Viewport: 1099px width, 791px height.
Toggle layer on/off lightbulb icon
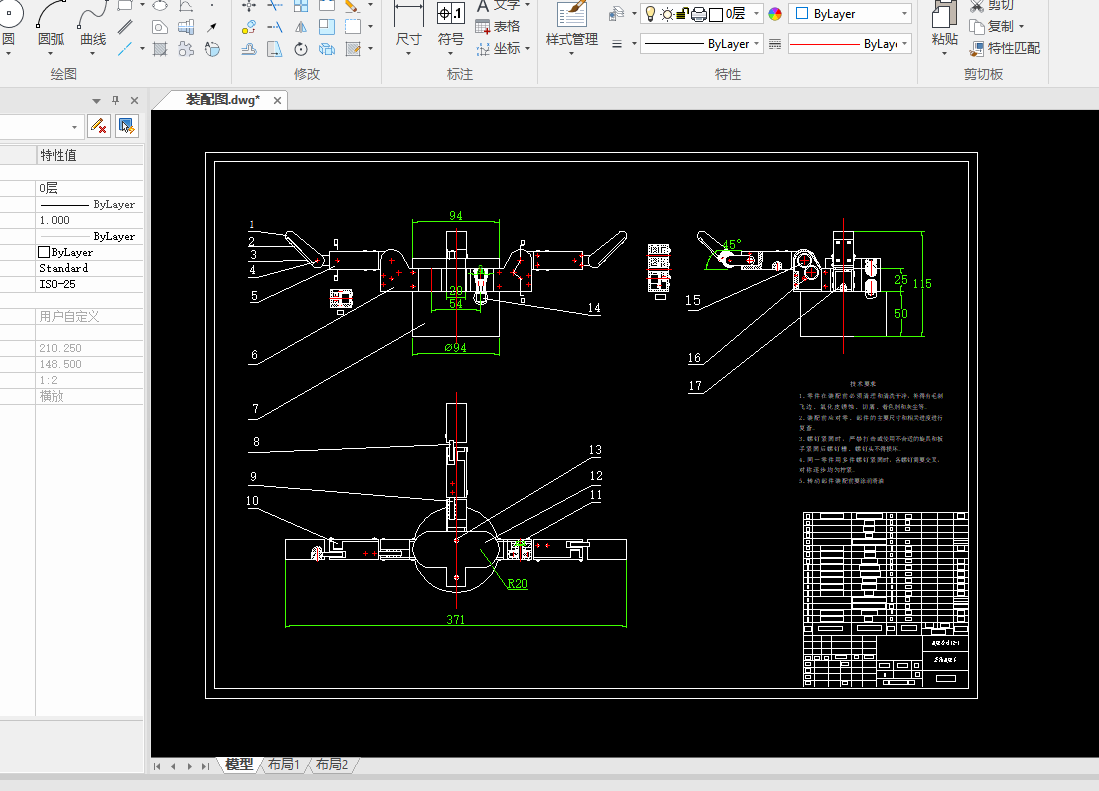coord(649,14)
